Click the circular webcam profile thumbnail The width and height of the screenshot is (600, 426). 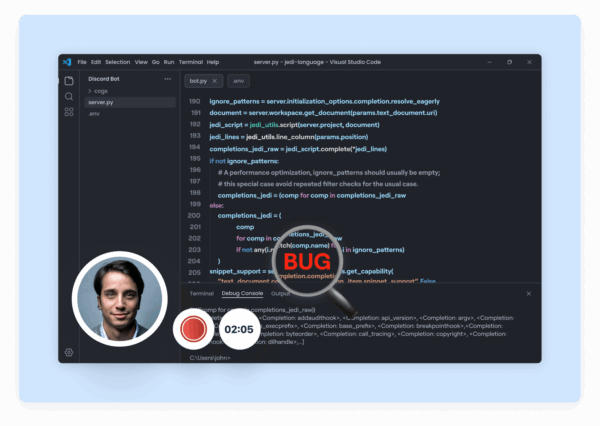120,297
